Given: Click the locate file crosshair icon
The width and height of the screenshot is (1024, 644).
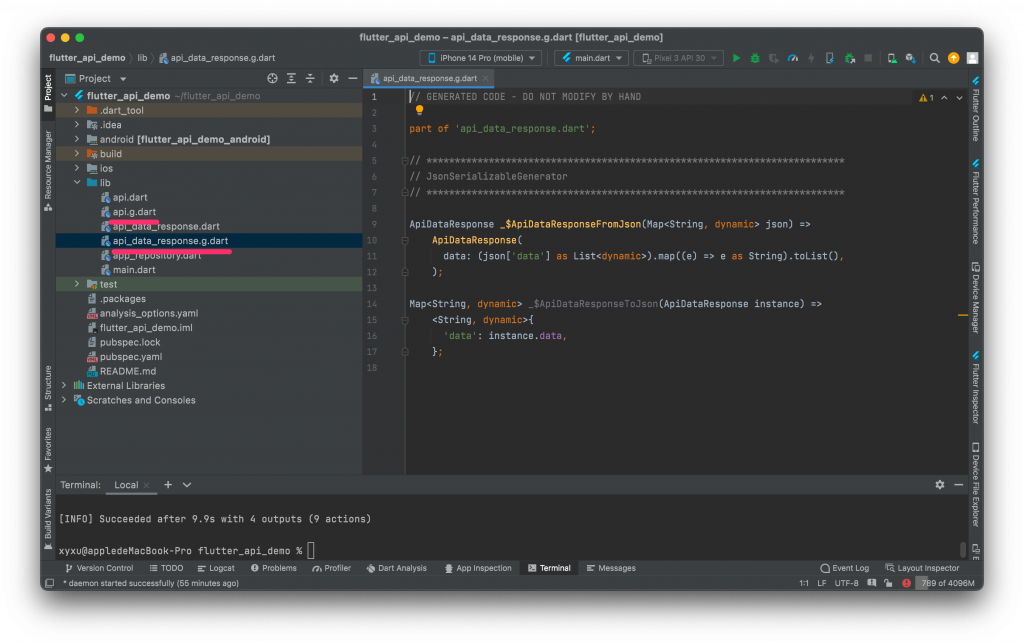Looking at the screenshot, I should (x=272, y=78).
